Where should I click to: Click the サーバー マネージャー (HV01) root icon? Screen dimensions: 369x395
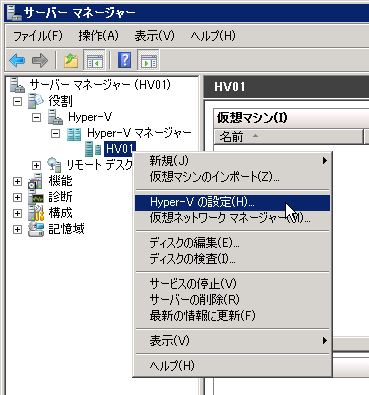17,85
